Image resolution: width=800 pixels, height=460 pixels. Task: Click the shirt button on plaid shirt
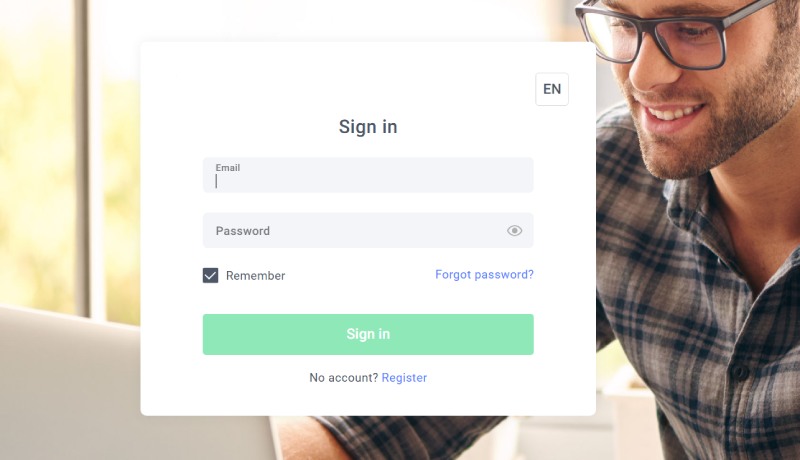(x=738, y=371)
